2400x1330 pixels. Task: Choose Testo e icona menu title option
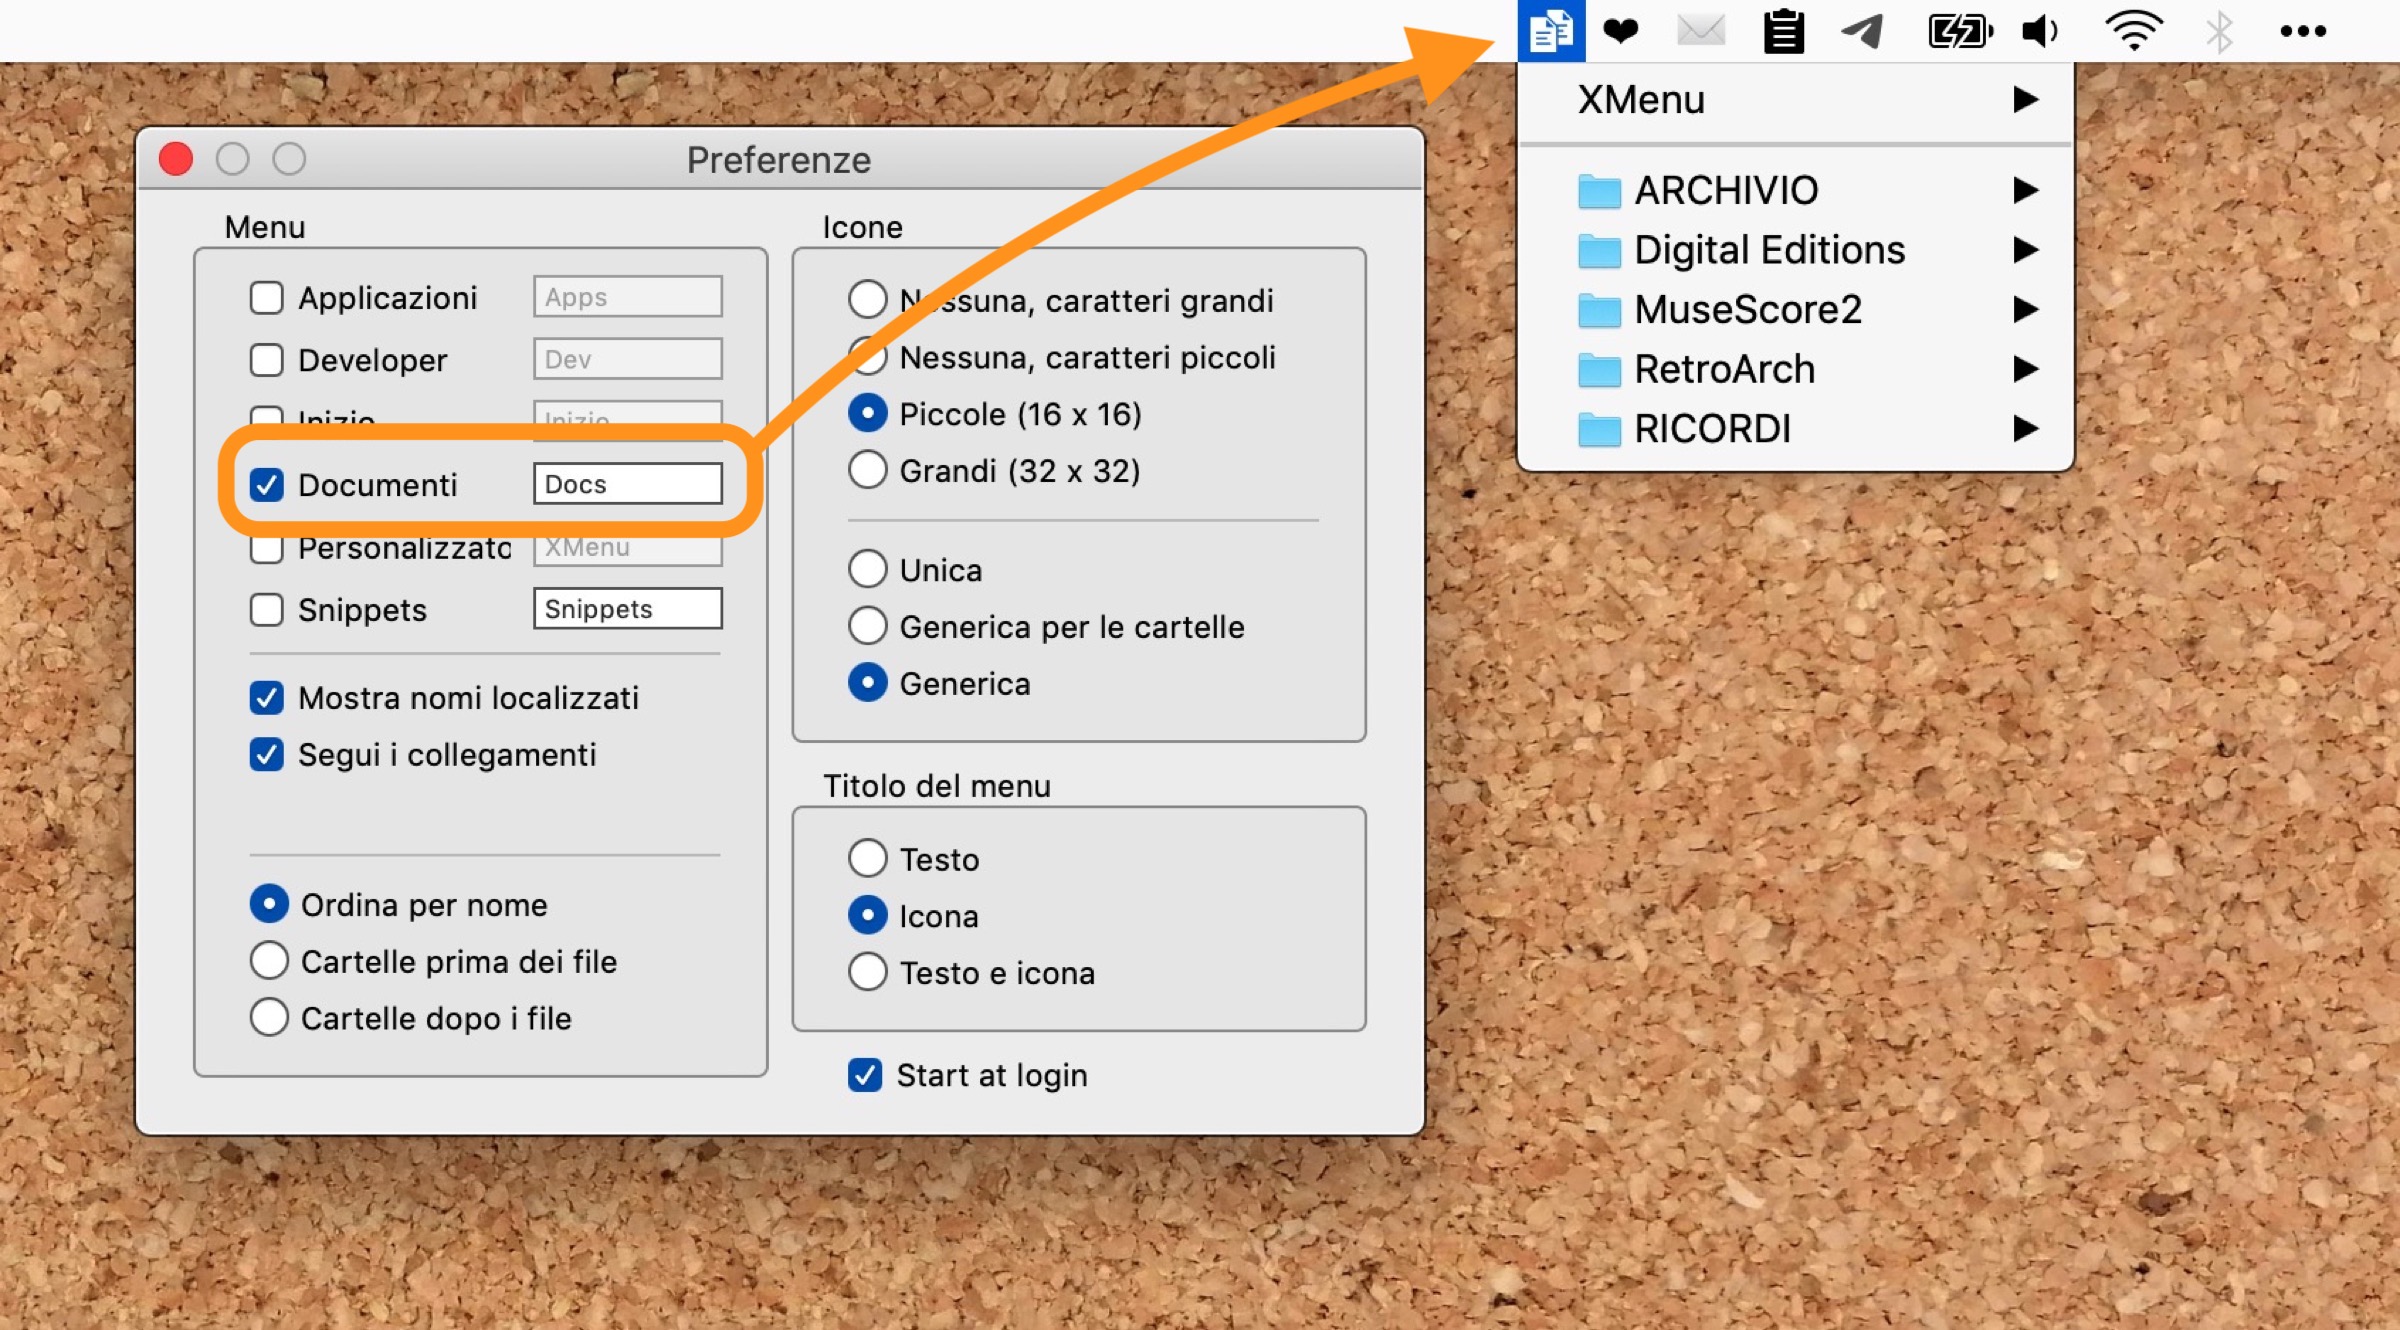pos(868,972)
